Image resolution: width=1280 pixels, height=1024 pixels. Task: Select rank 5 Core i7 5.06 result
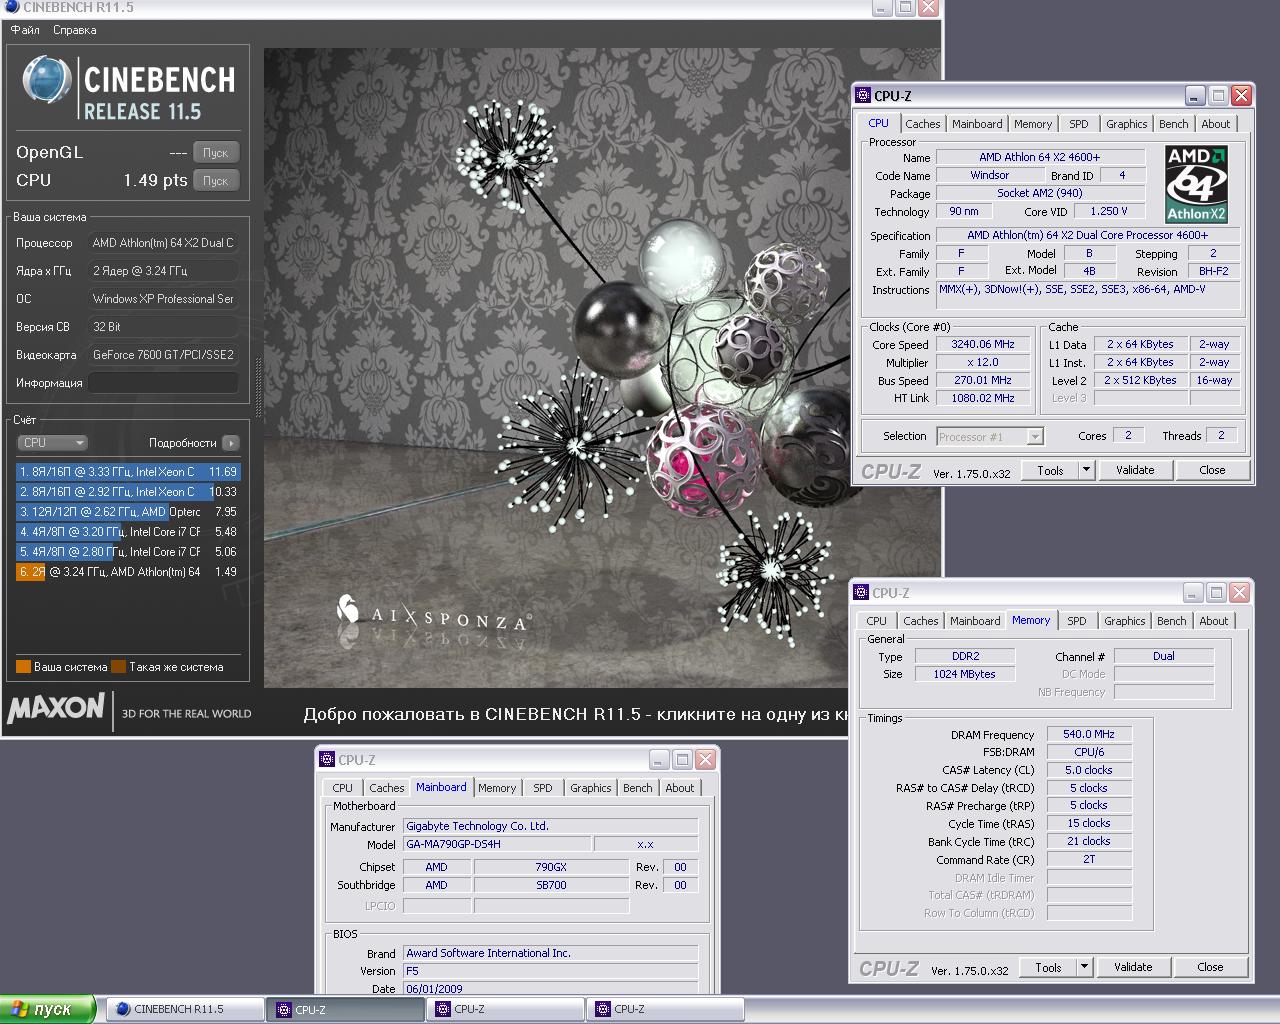(x=128, y=552)
